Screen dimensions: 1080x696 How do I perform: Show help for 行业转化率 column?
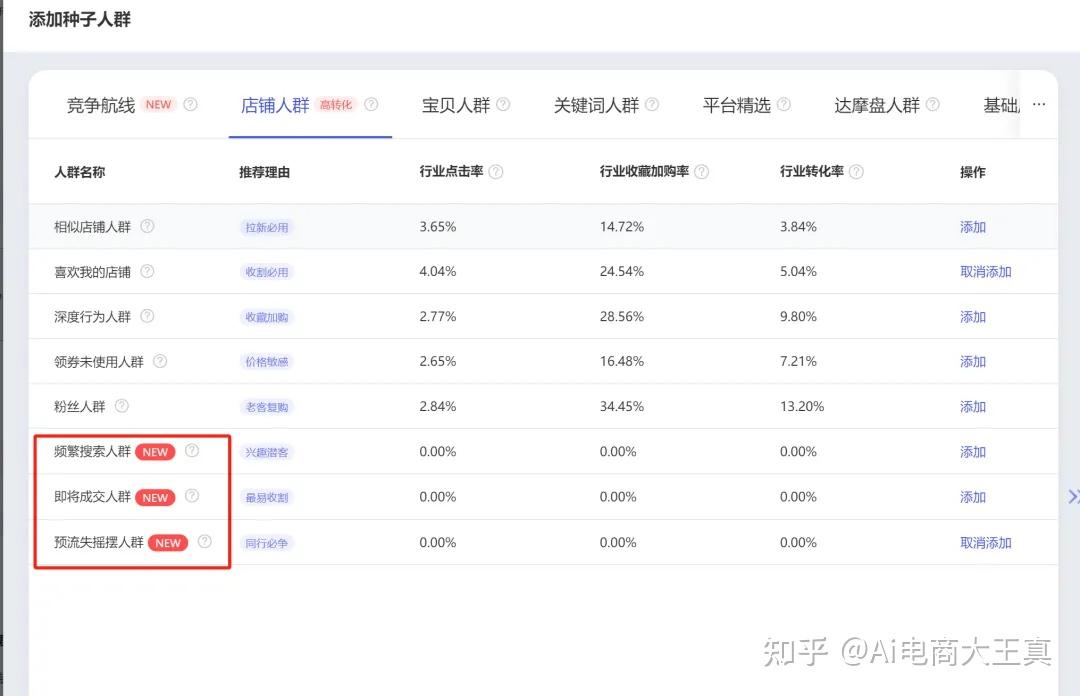point(856,172)
